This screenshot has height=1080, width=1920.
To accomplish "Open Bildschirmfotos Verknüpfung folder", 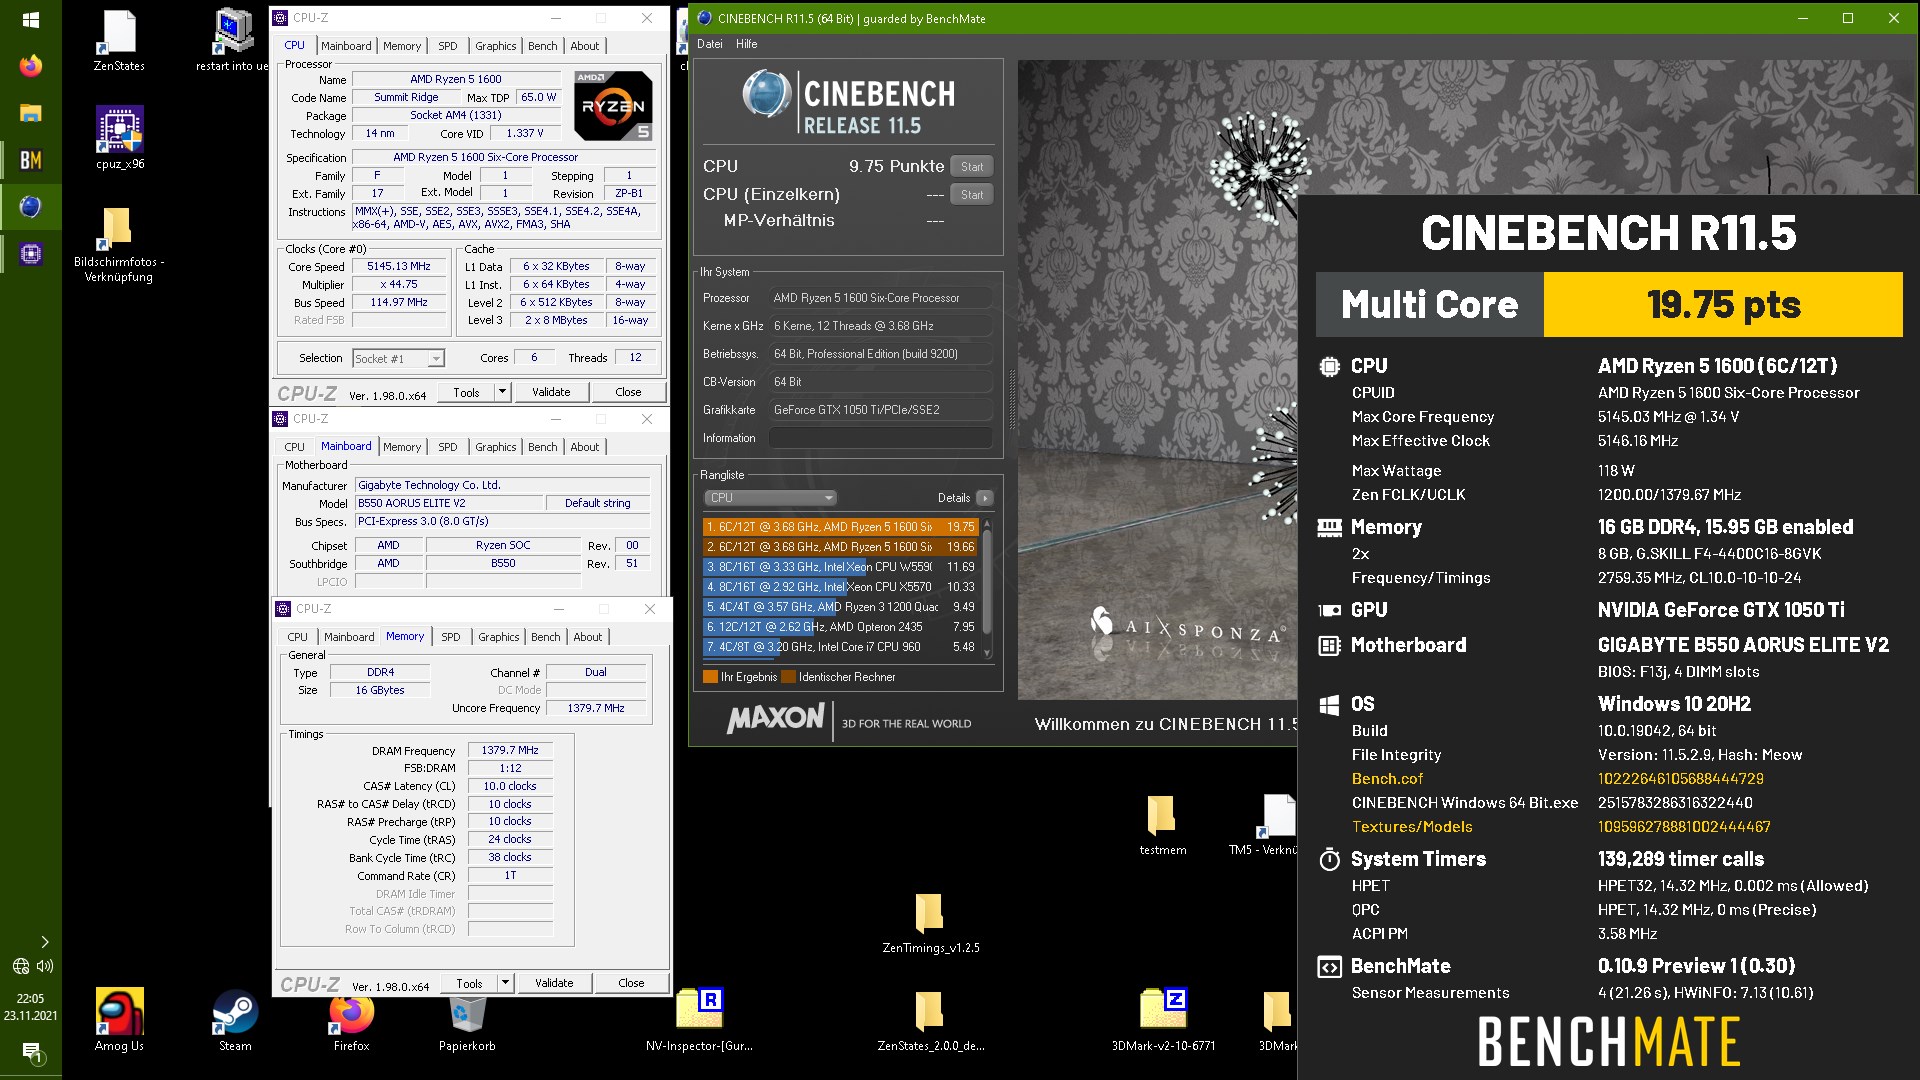I will 119,245.
